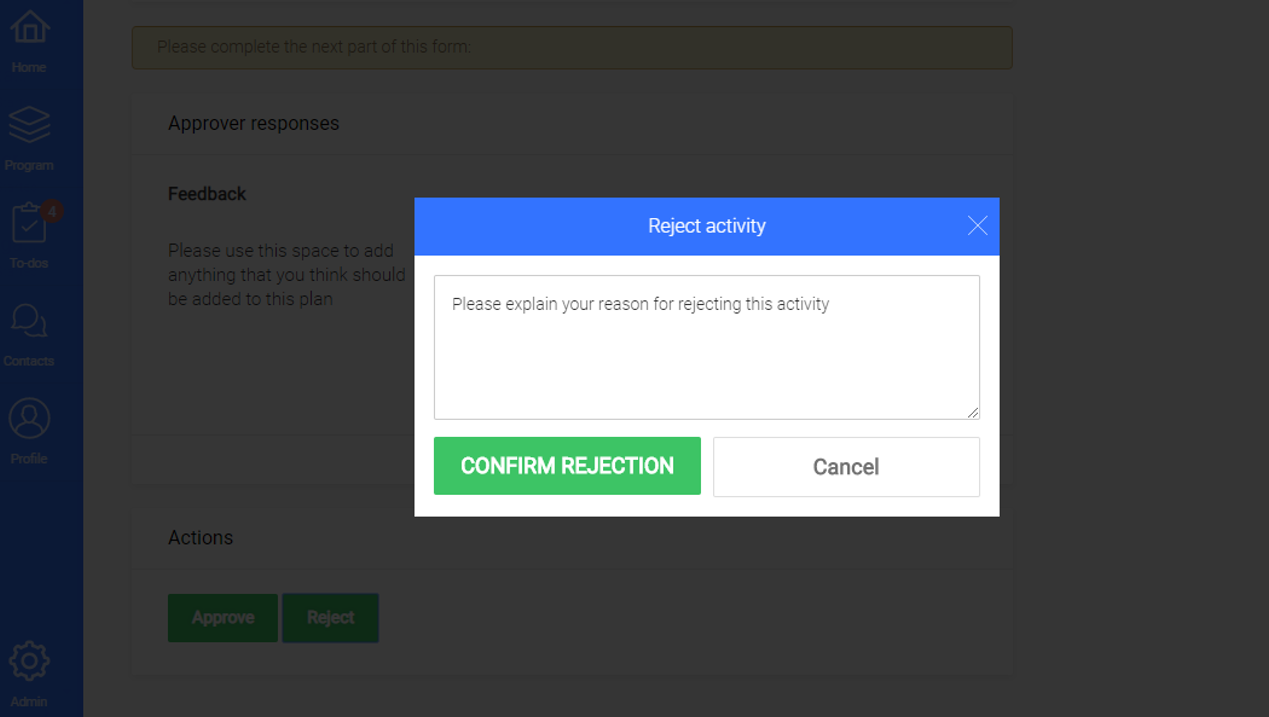Select the Approver responses section header
Image resolution: width=1269 pixels, height=717 pixels.
(254, 123)
